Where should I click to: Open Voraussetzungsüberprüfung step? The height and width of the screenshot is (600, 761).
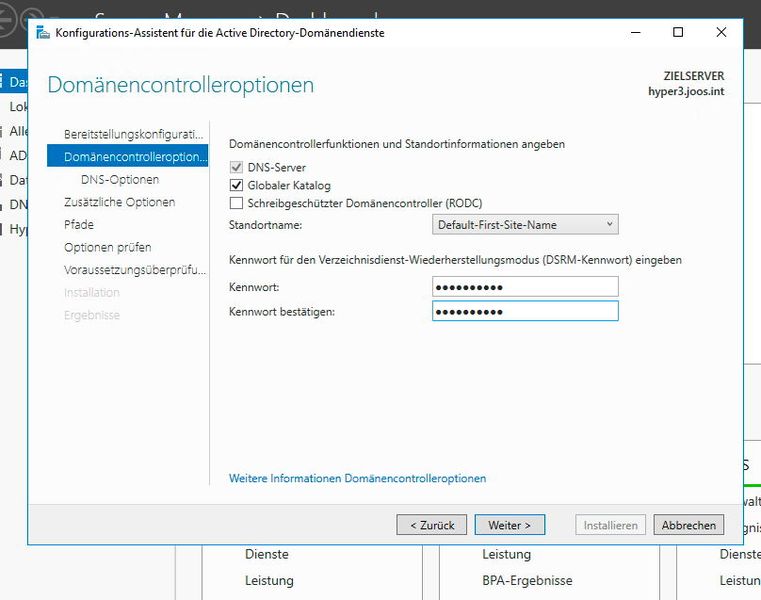point(135,270)
